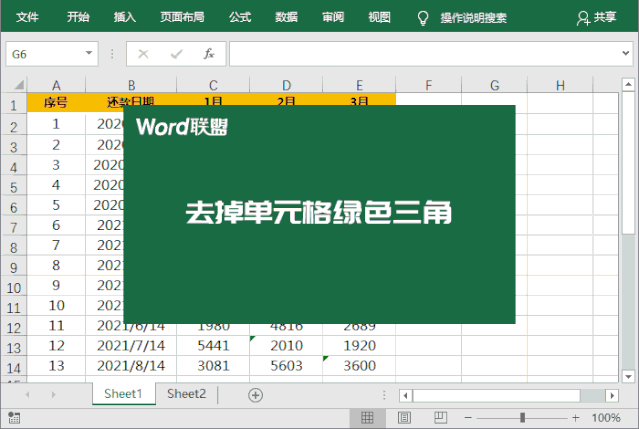639x429 pixels.
Task: Click the macro record icon in status bar
Action: tap(14, 417)
